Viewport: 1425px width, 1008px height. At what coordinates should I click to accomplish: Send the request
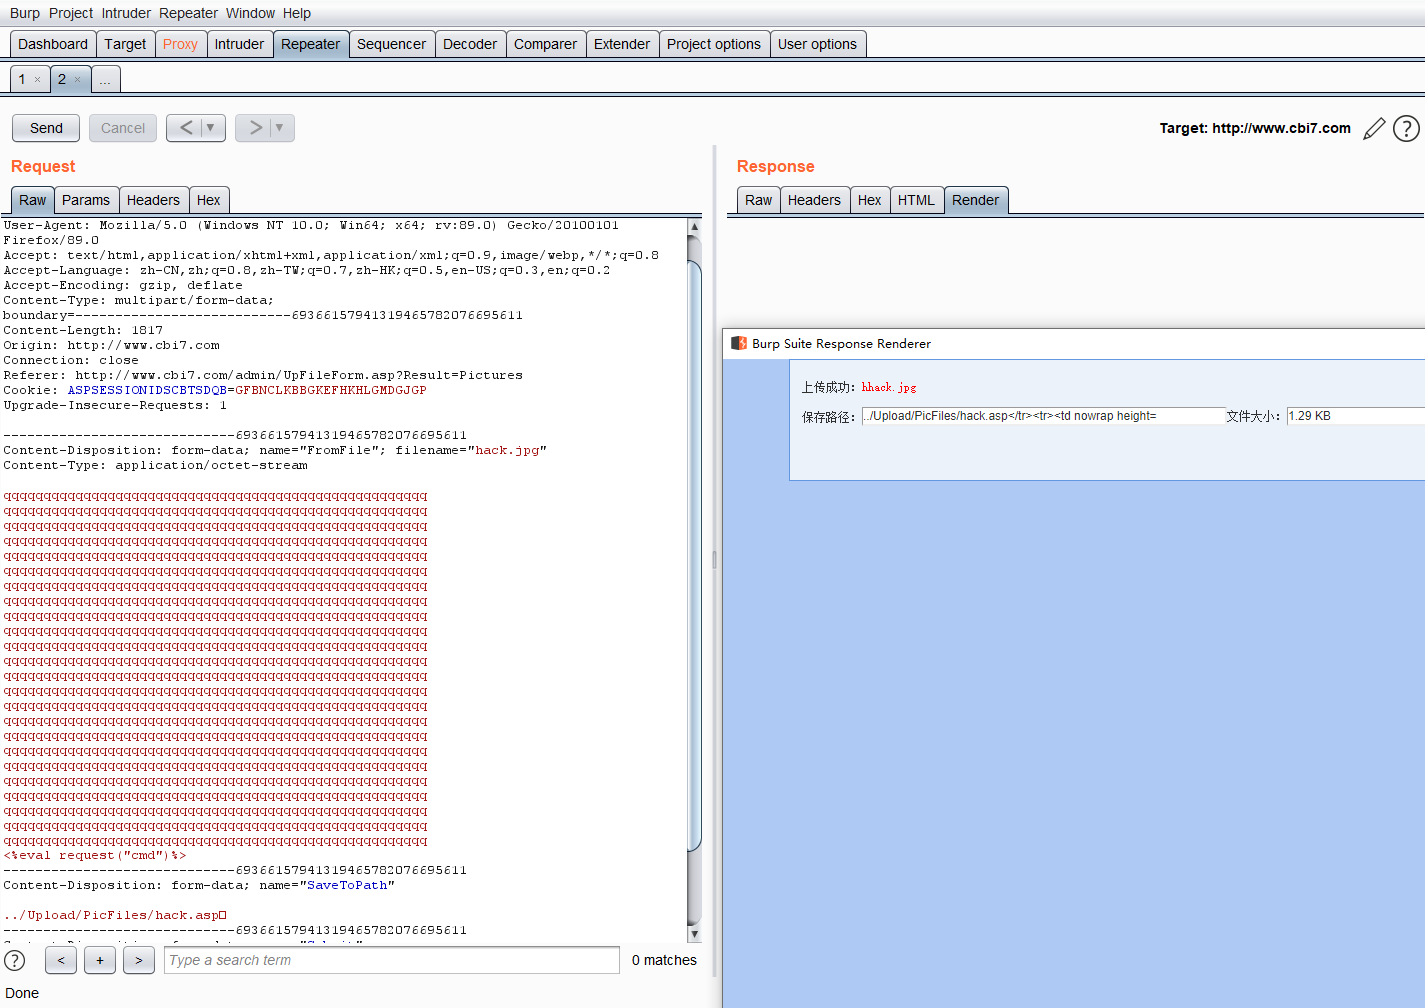click(x=46, y=128)
